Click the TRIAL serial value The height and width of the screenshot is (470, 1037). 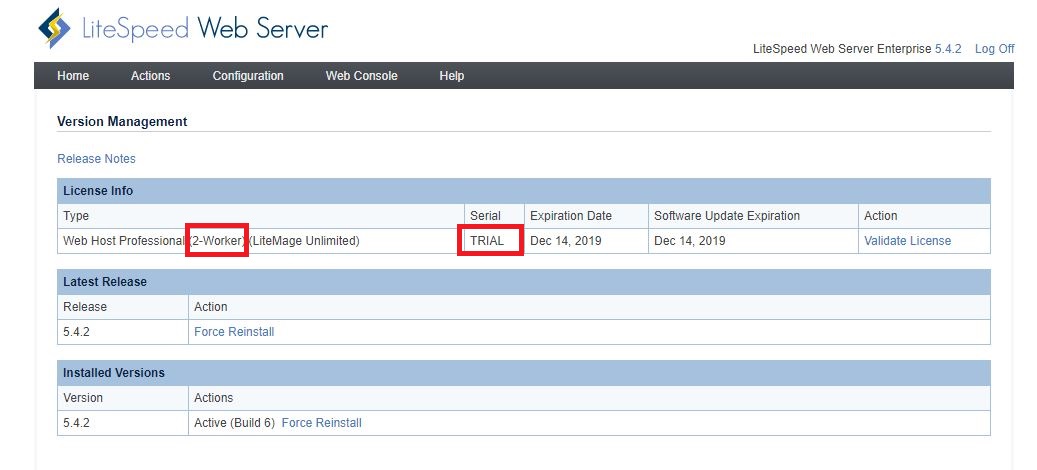pyautogui.click(x=487, y=241)
